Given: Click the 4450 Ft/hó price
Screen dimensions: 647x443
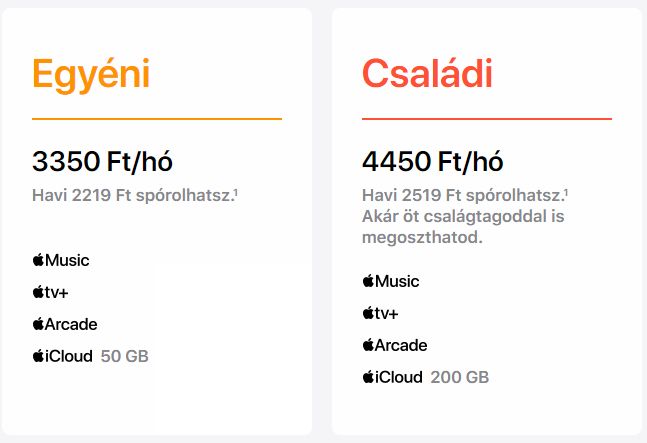Looking at the screenshot, I should tap(433, 161).
